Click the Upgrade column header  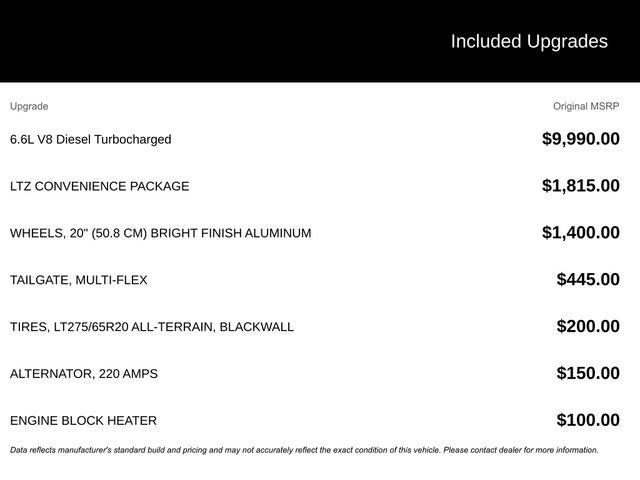click(x=29, y=106)
